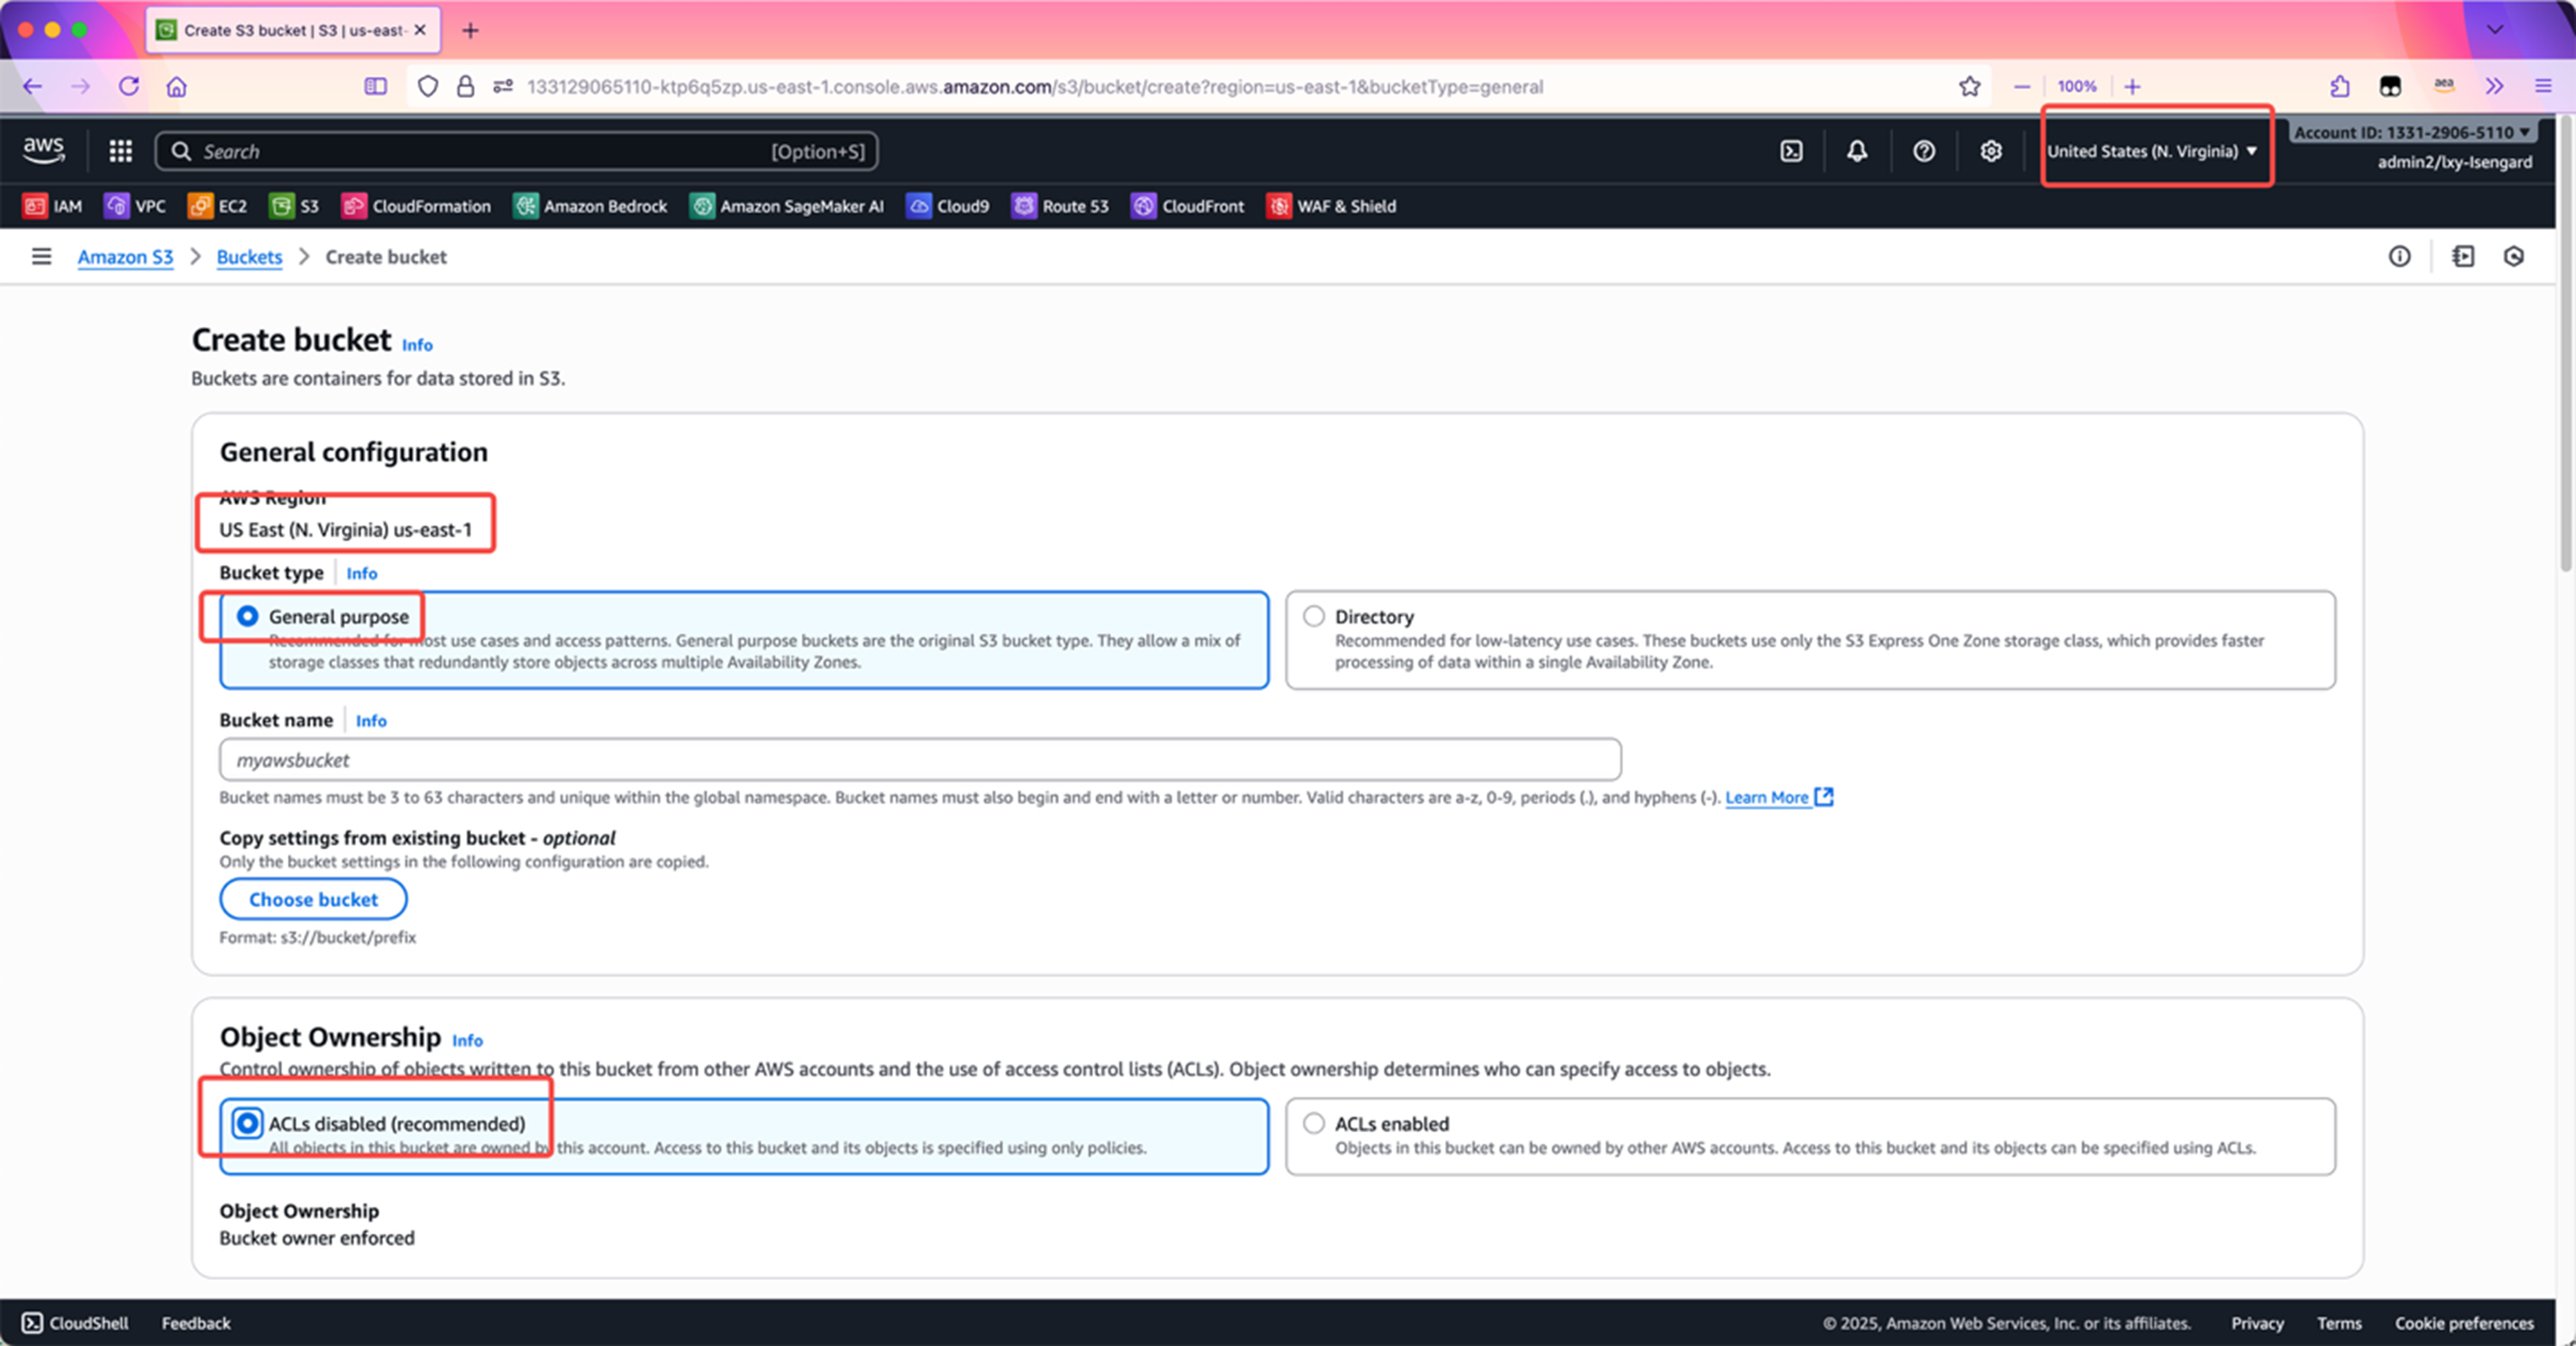This screenshot has width=2576, height=1346.
Task: Toggle the left navigation hamburger menu
Action: (x=41, y=257)
